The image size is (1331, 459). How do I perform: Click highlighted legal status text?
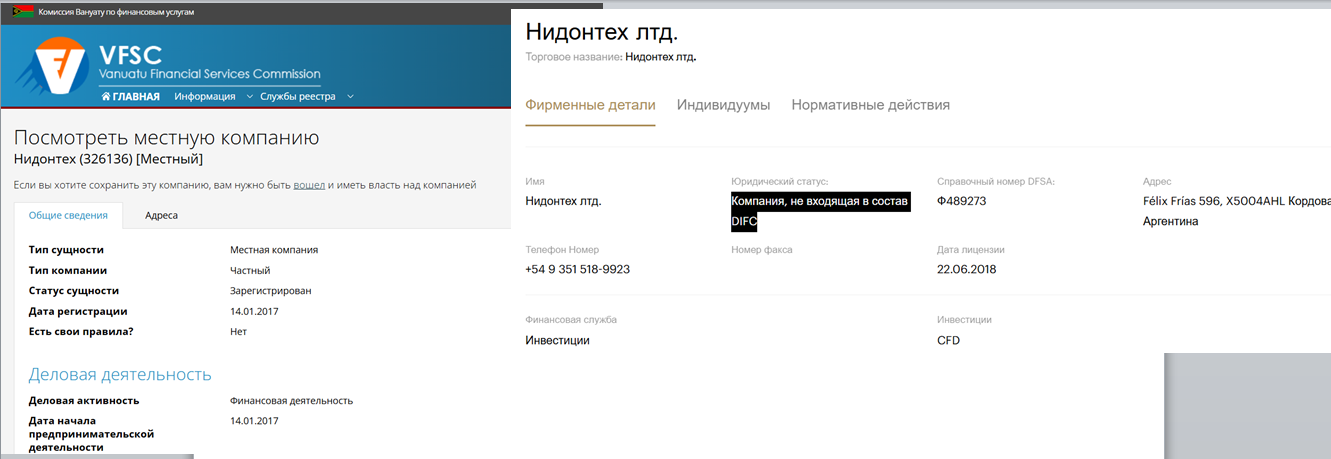point(820,212)
